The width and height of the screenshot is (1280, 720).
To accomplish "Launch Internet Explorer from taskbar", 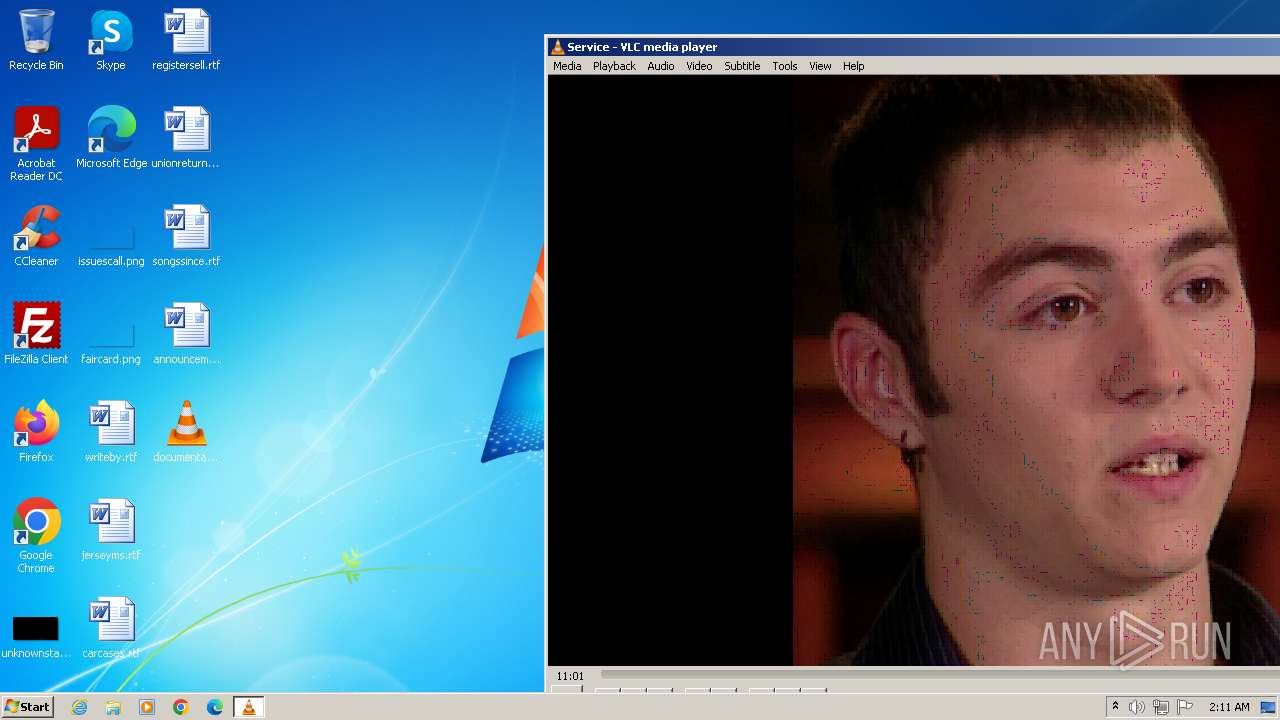I will pyautogui.click(x=79, y=707).
